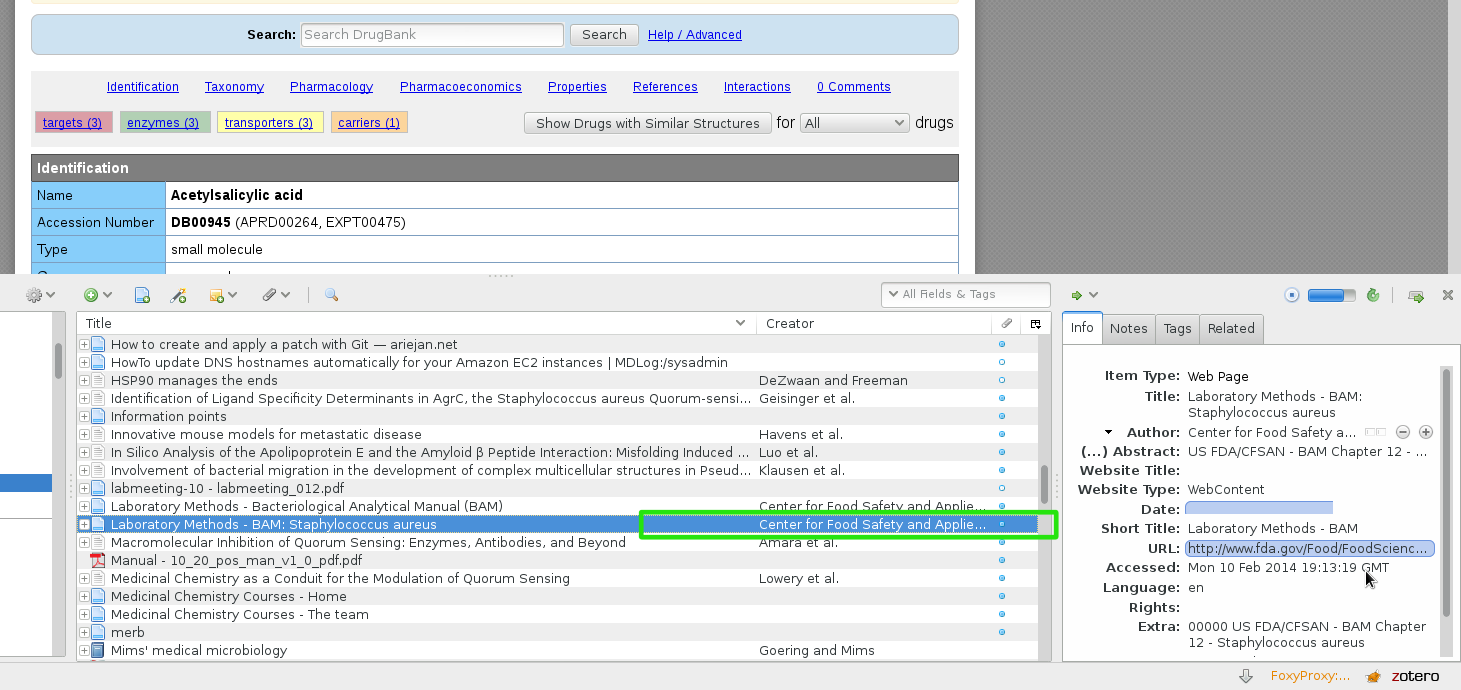Add another author with the plus button

tap(1426, 432)
